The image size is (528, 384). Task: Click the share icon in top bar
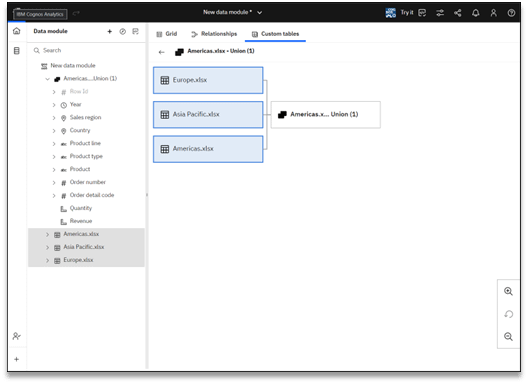pos(458,13)
